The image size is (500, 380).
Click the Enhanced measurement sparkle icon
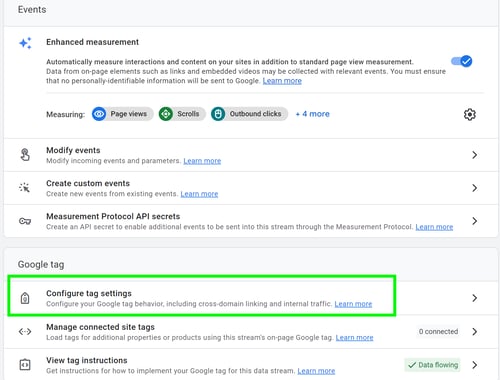pyautogui.click(x=25, y=43)
